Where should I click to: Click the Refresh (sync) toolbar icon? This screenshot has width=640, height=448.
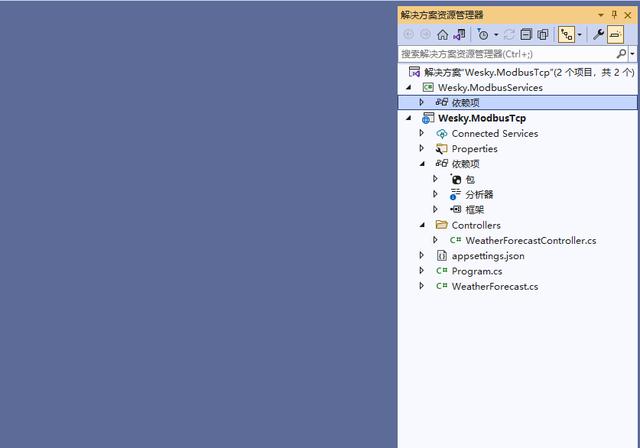[x=509, y=35]
